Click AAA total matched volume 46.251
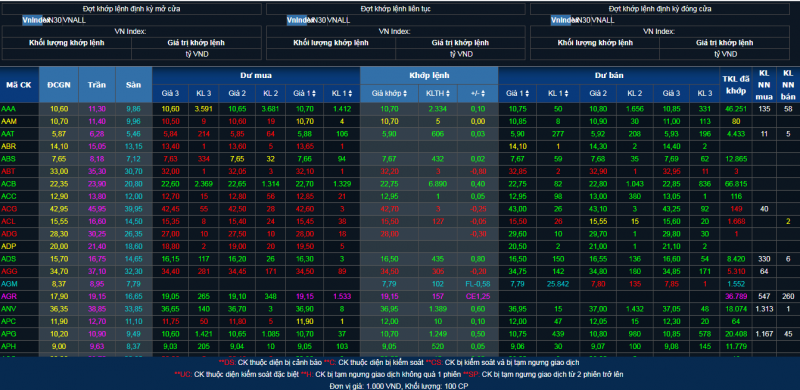This screenshot has height=390, width=800. tap(735, 109)
